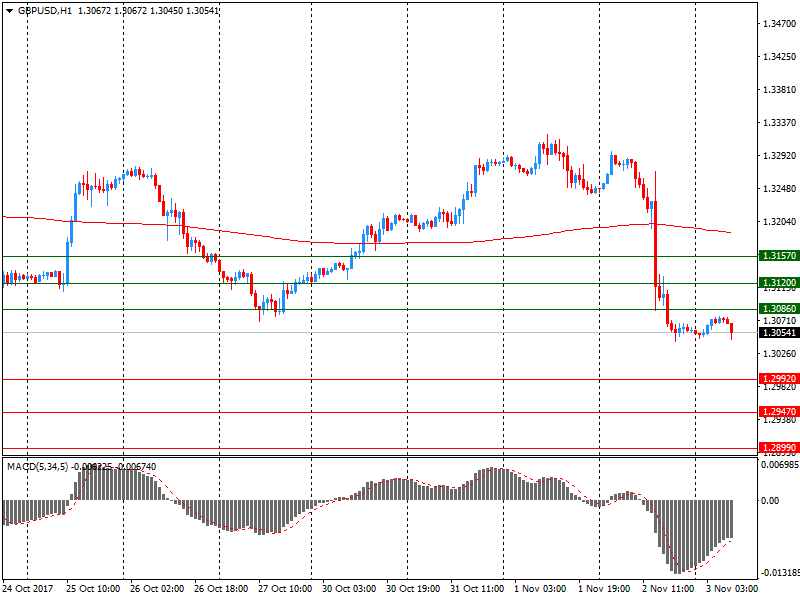Select the 1.29470 red support level label
This screenshot has height=600, width=800.
779,411
